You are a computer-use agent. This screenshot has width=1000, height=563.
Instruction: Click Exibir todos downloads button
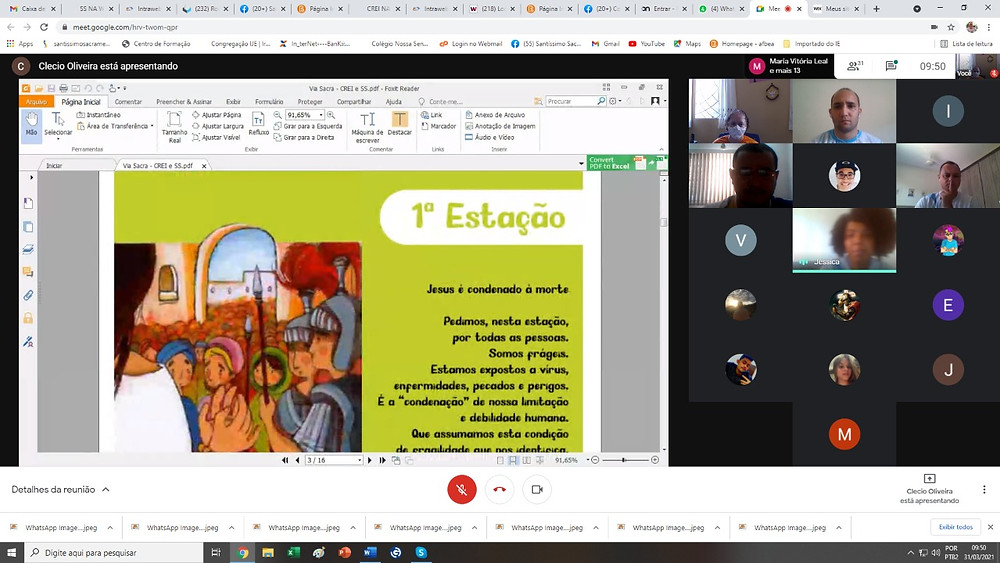pyautogui.click(x=955, y=527)
